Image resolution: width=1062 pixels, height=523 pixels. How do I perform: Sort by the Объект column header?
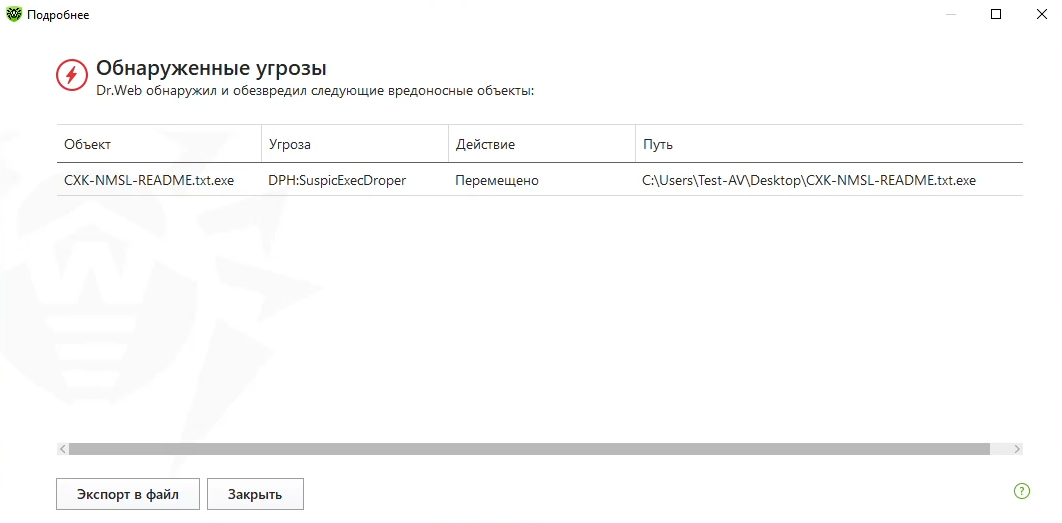tap(159, 144)
